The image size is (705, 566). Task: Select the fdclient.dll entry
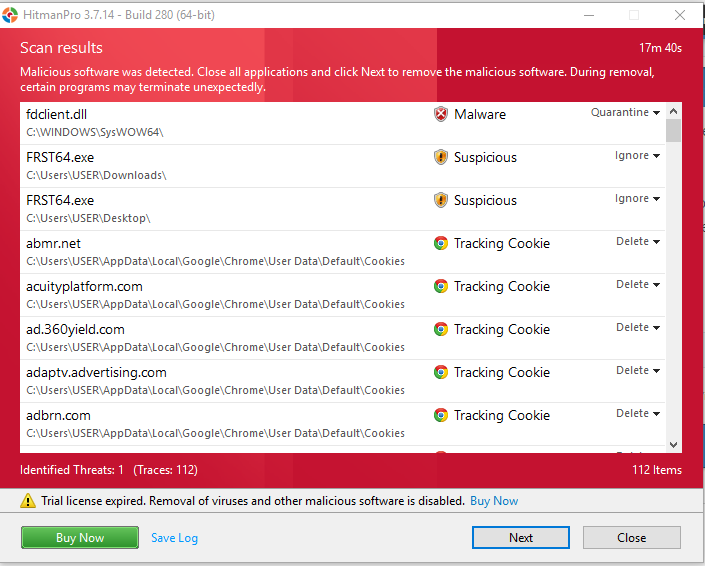[x=343, y=123]
